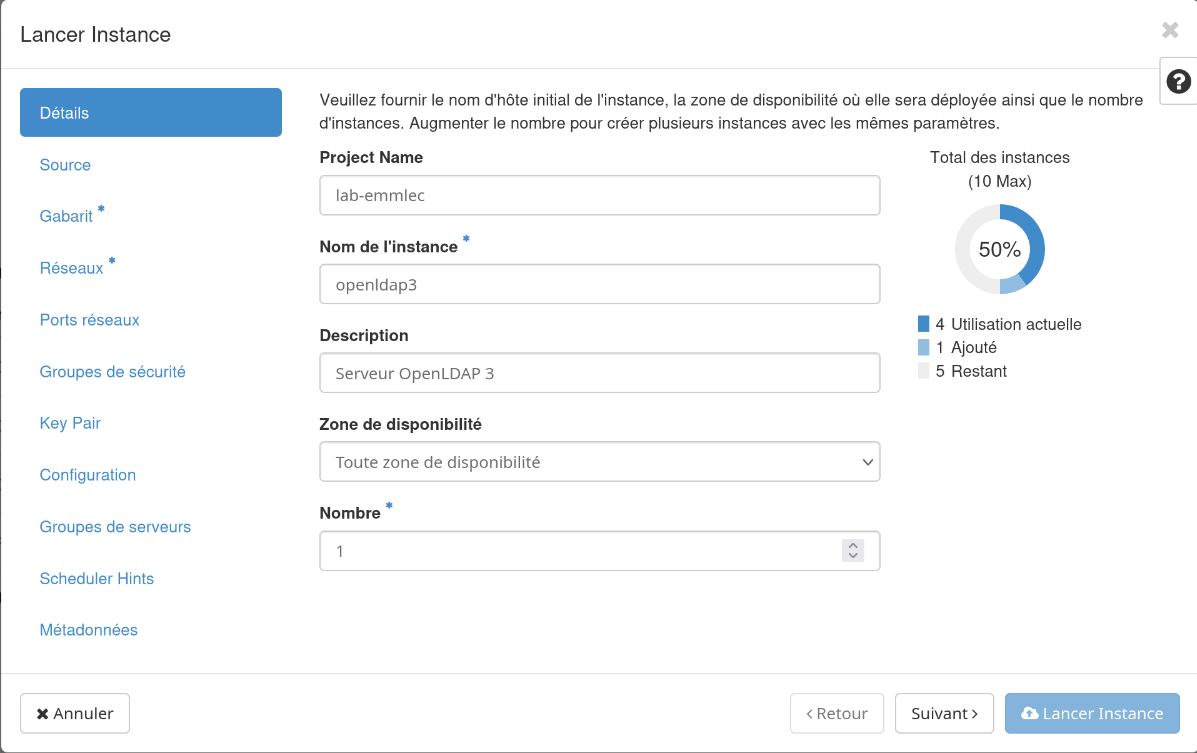Click the Suivant button
Image resolution: width=1197 pixels, height=753 pixels.
click(944, 713)
